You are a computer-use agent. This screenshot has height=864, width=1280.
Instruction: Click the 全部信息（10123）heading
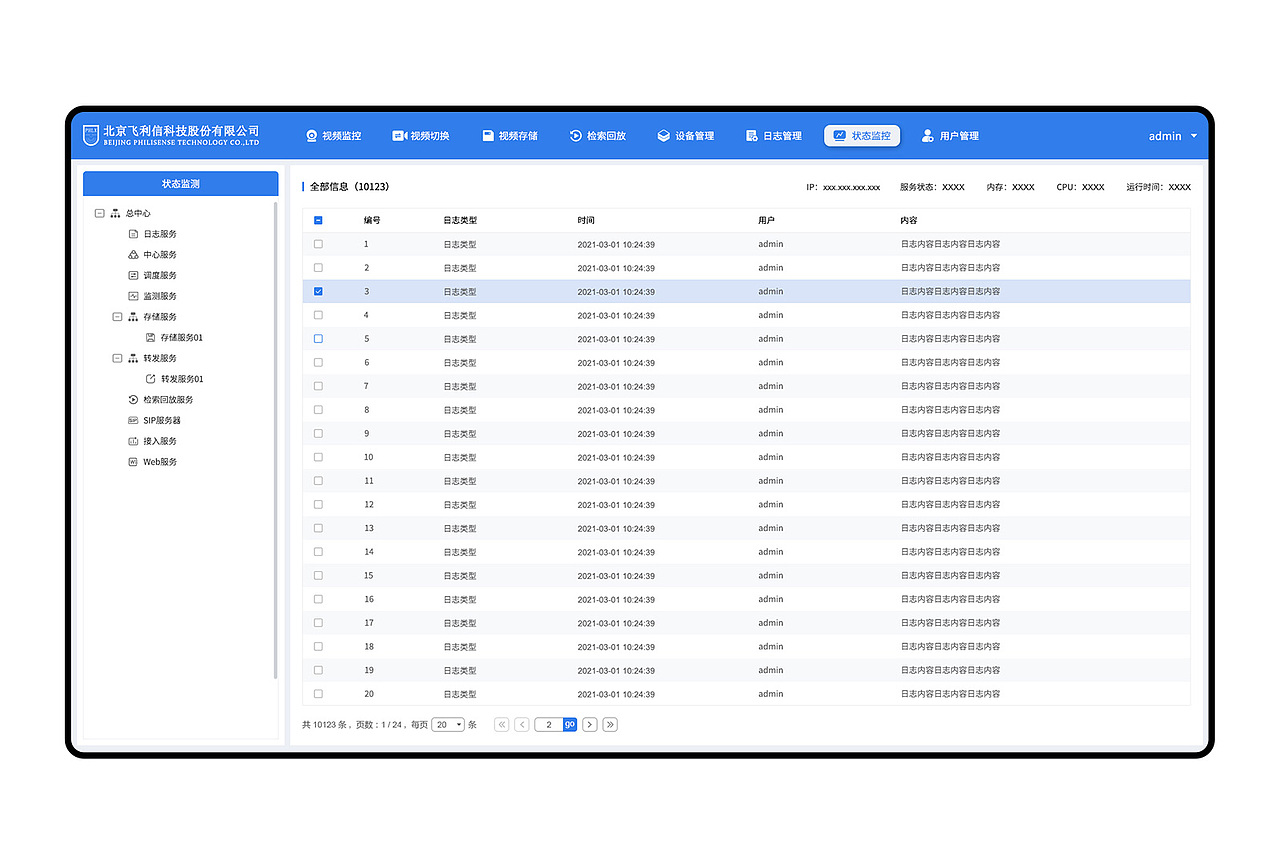[349, 187]
